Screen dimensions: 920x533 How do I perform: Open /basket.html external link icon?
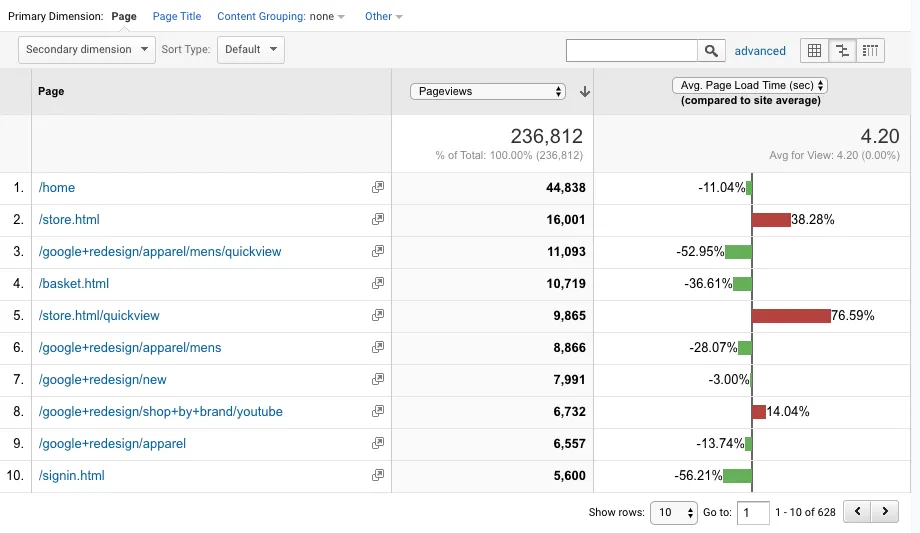[377, 284]
